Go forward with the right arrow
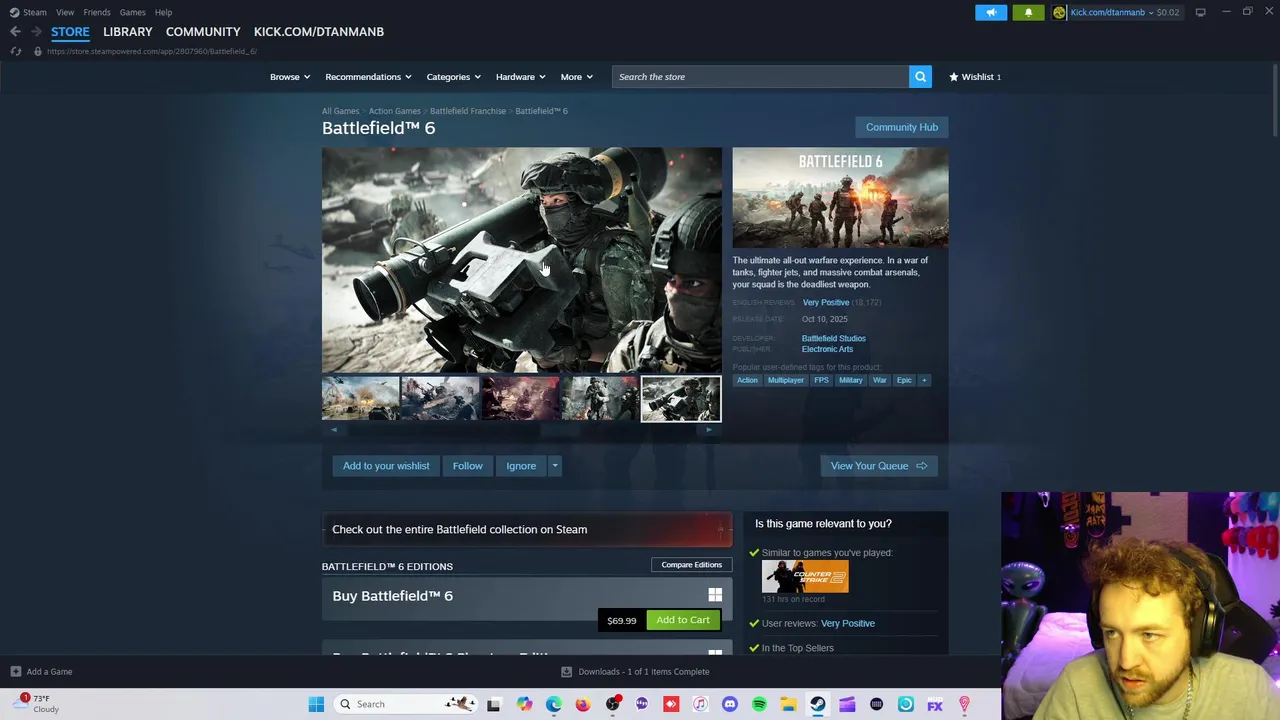 pyautogui.click(x=35, y=32)
